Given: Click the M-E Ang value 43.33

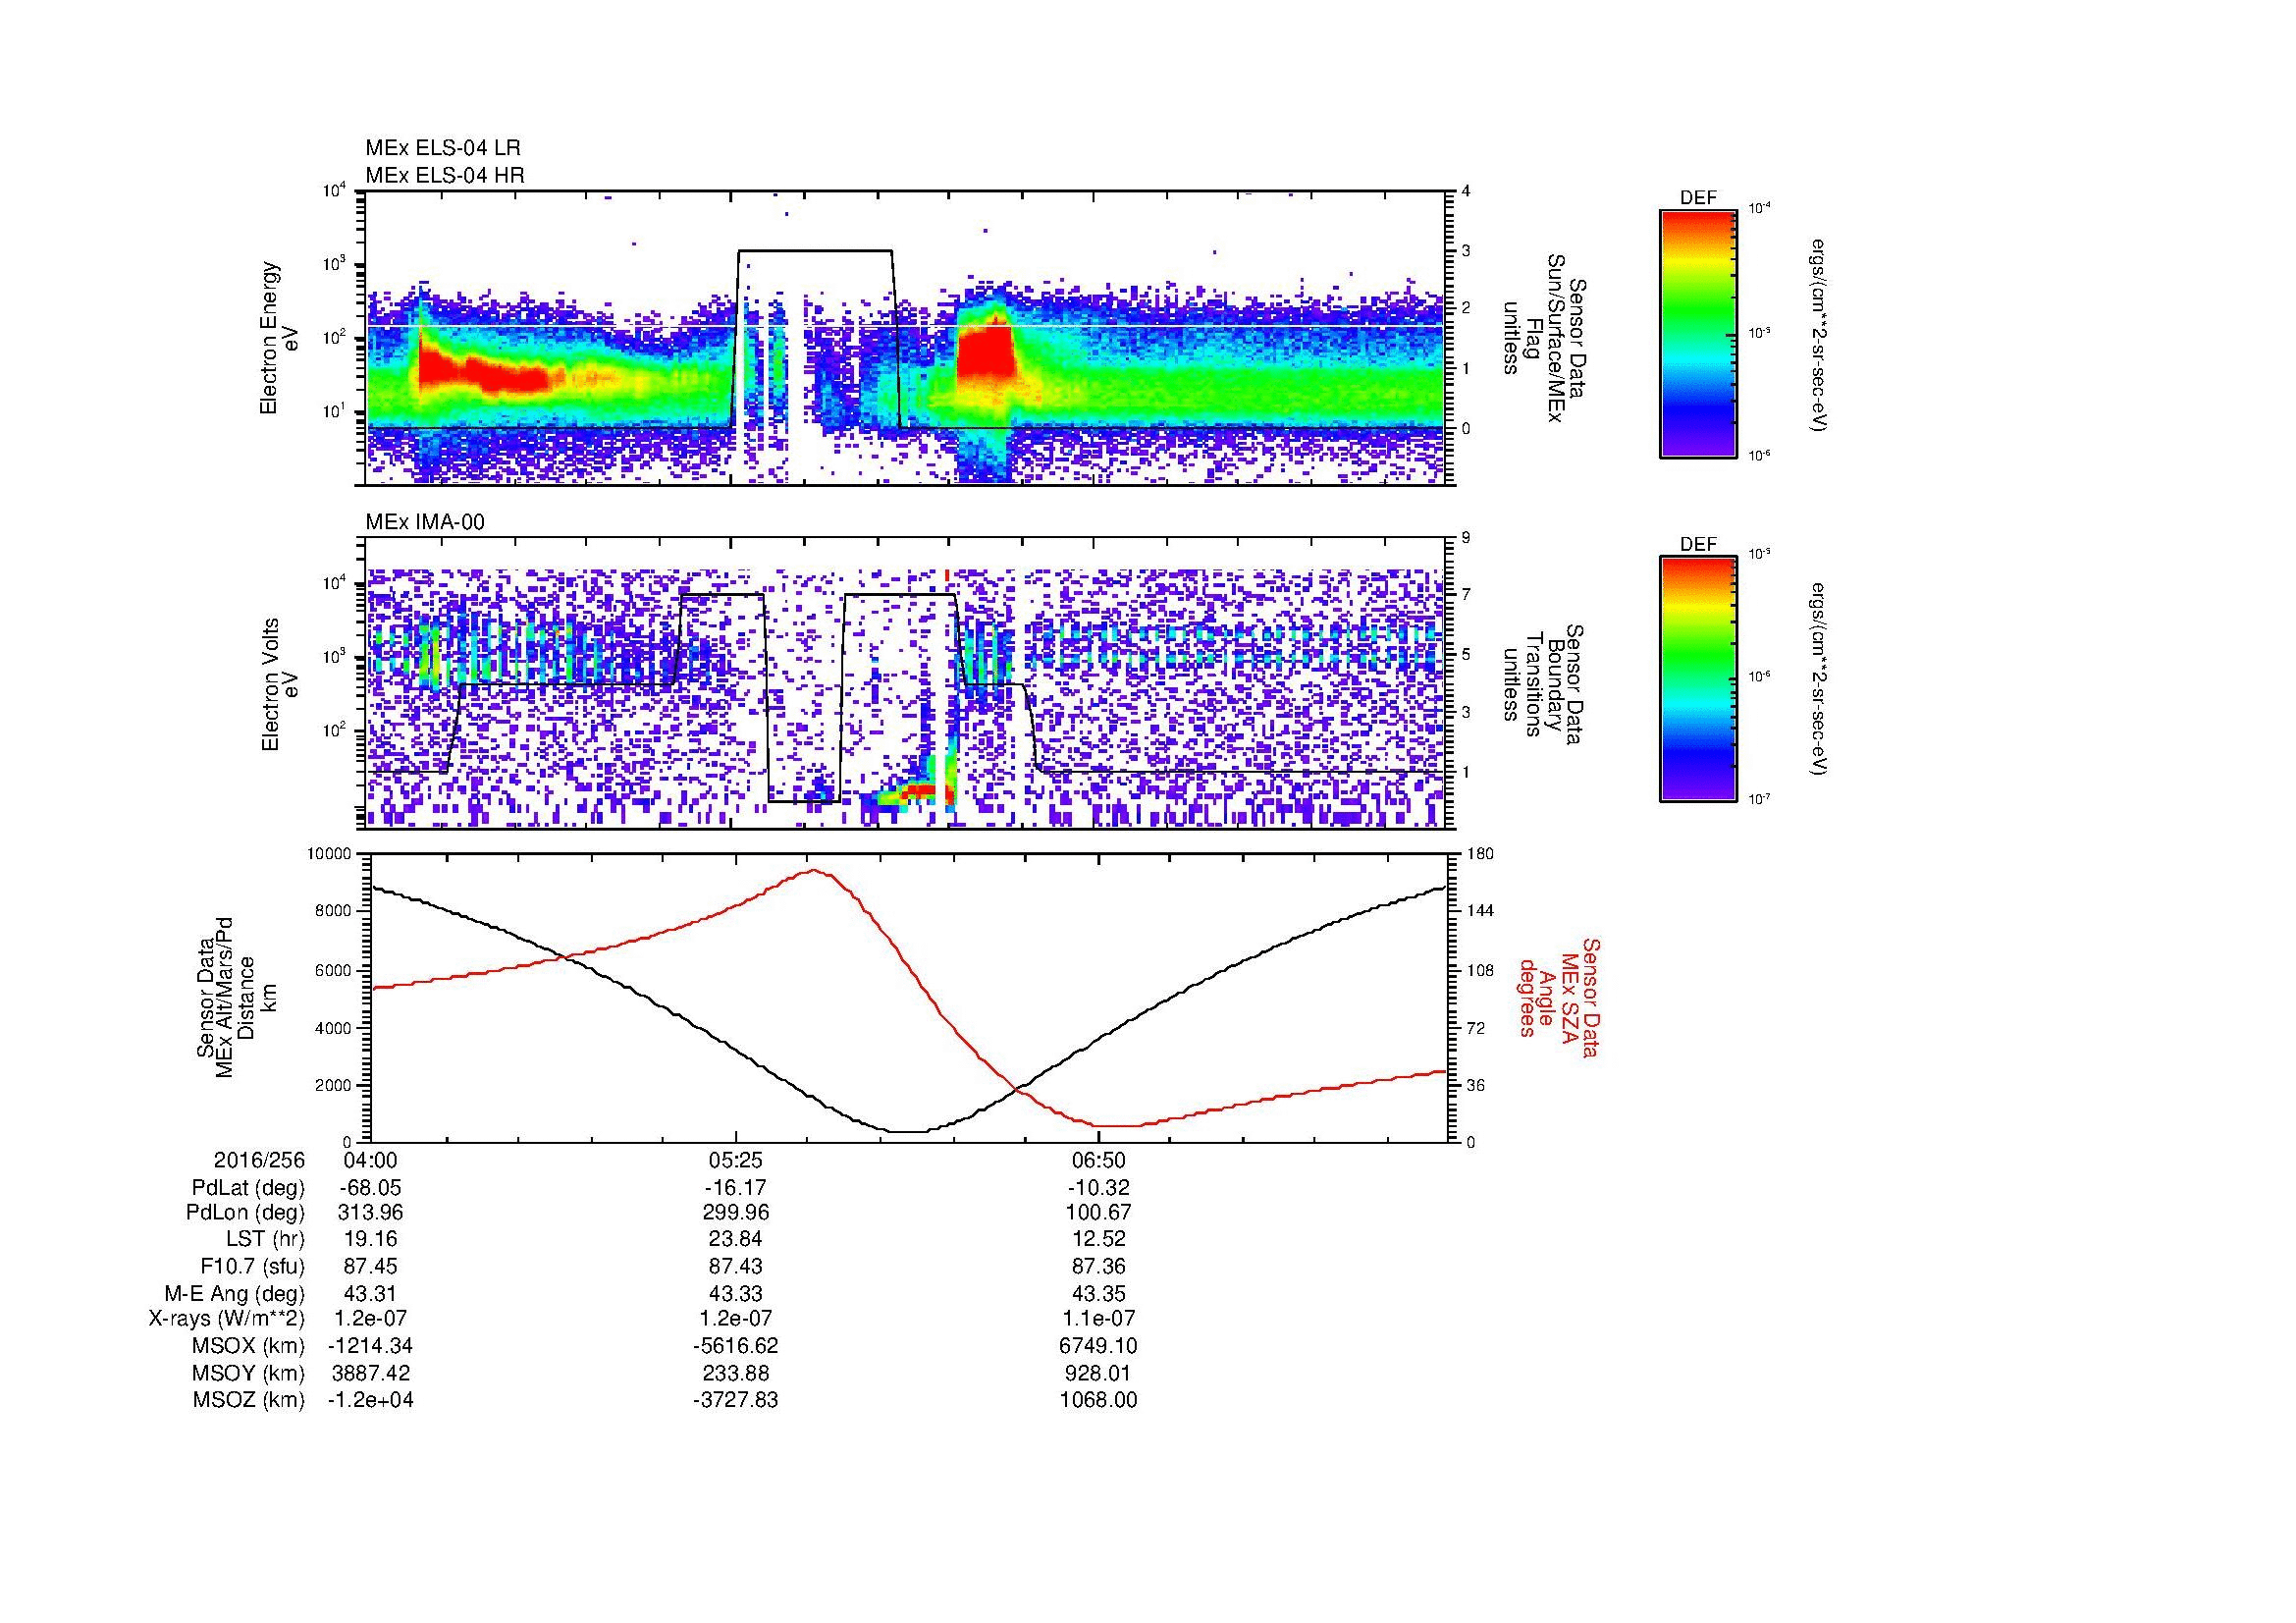Looking at the screenshot, I should (735, 1293).
